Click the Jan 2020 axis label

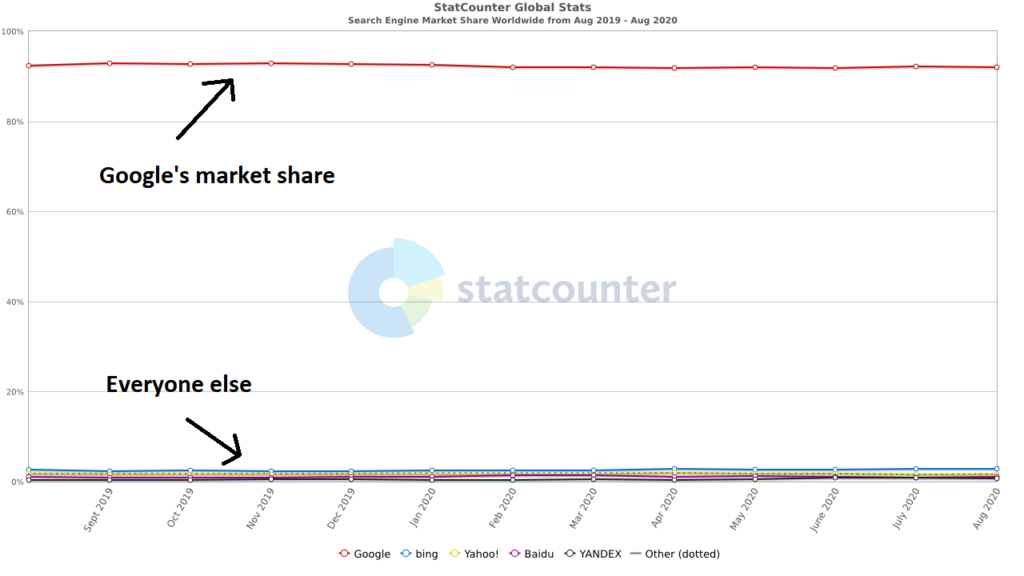tap(422, 508)
